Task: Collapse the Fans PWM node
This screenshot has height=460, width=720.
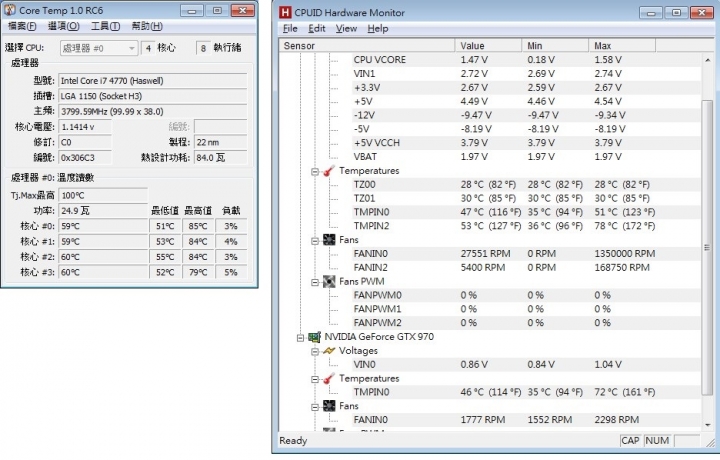Action: tap(315, 282)
